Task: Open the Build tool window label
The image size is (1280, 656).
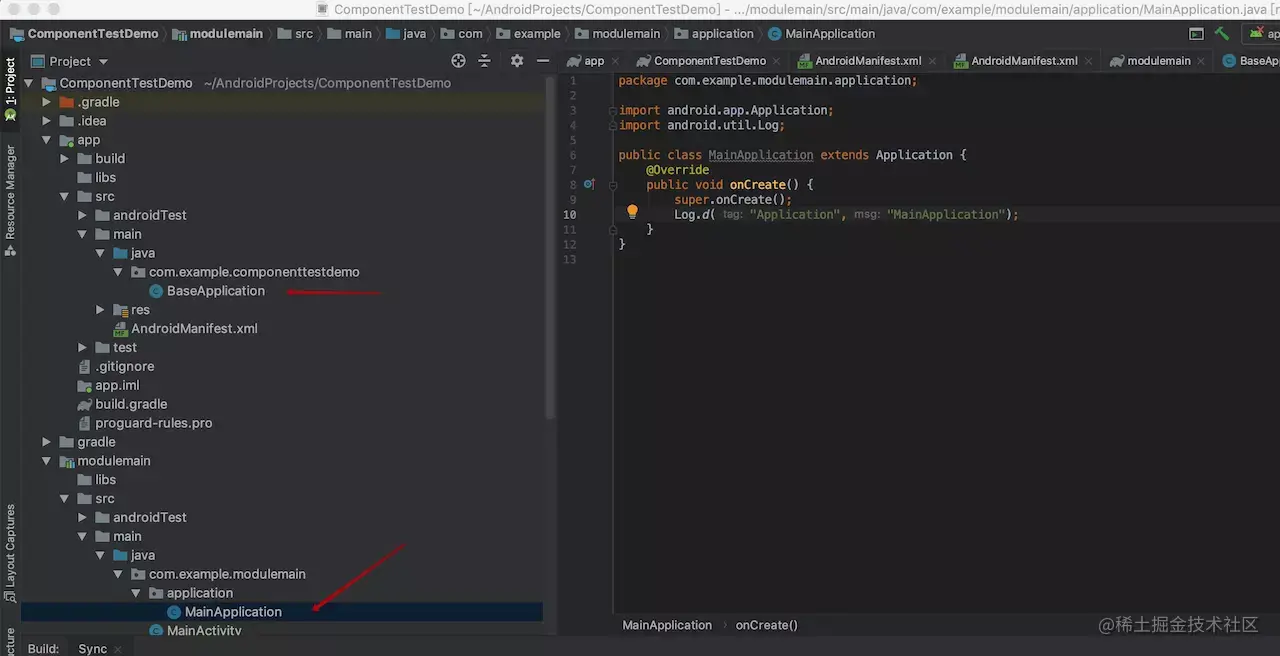Action: [x=43, y=648]
